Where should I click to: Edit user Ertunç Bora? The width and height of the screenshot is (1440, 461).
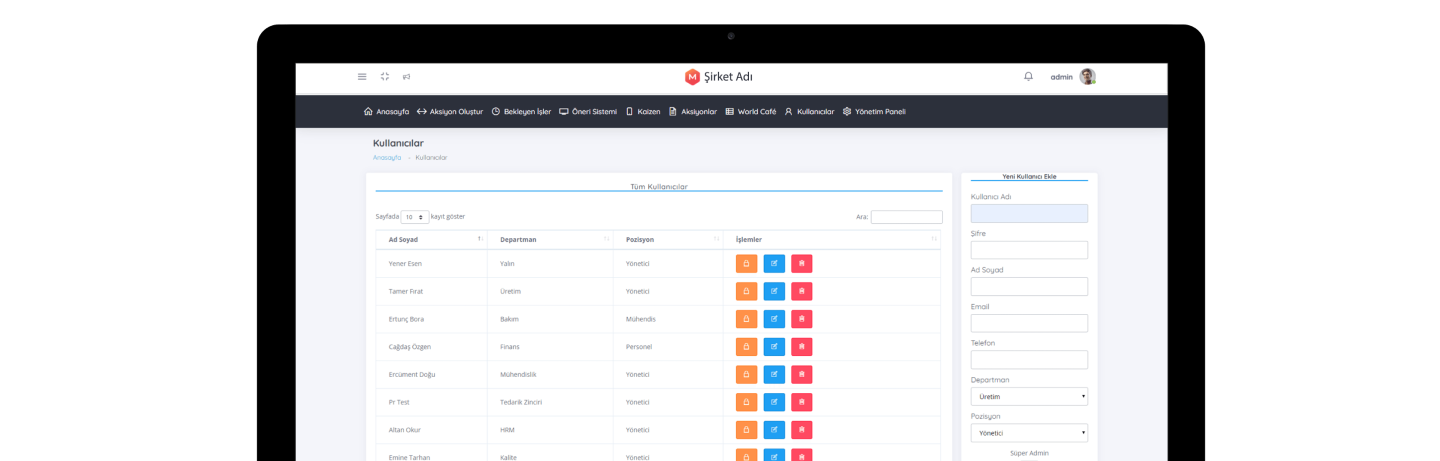tap(774, 319)
